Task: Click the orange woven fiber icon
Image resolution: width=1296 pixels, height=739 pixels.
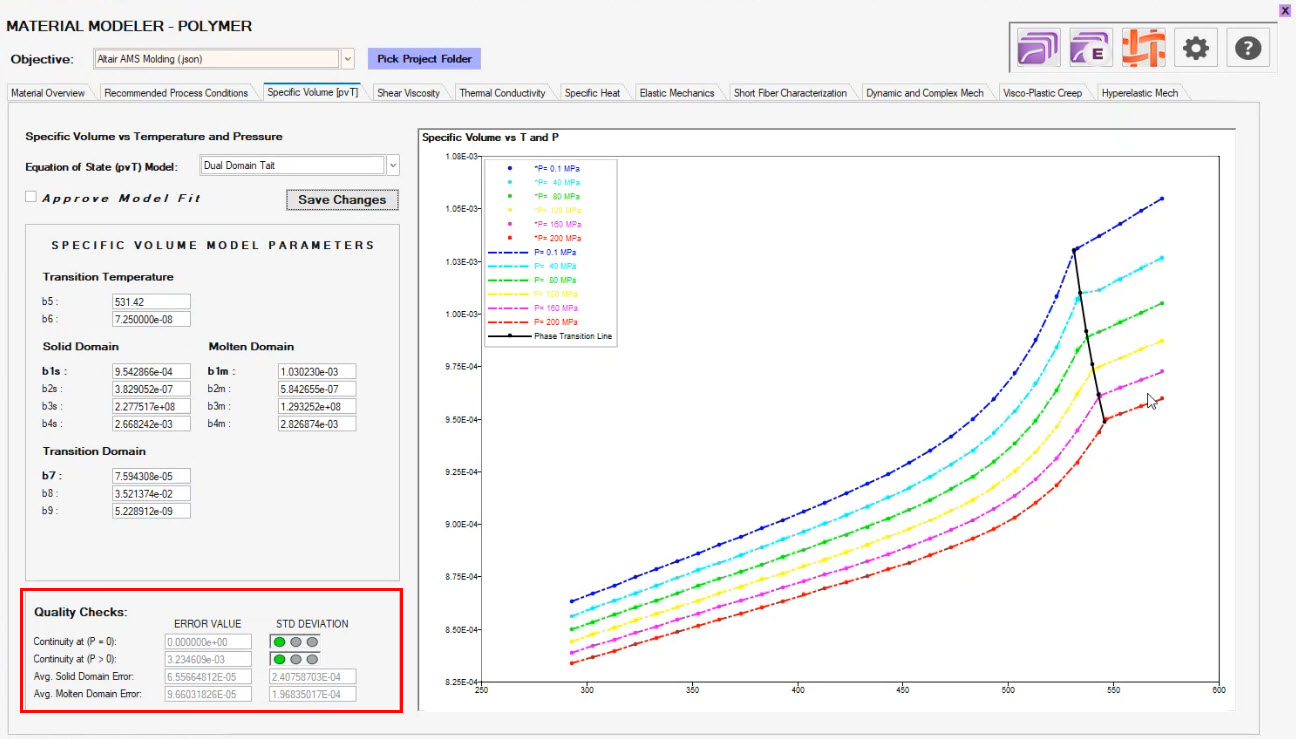Action: 1143,48
